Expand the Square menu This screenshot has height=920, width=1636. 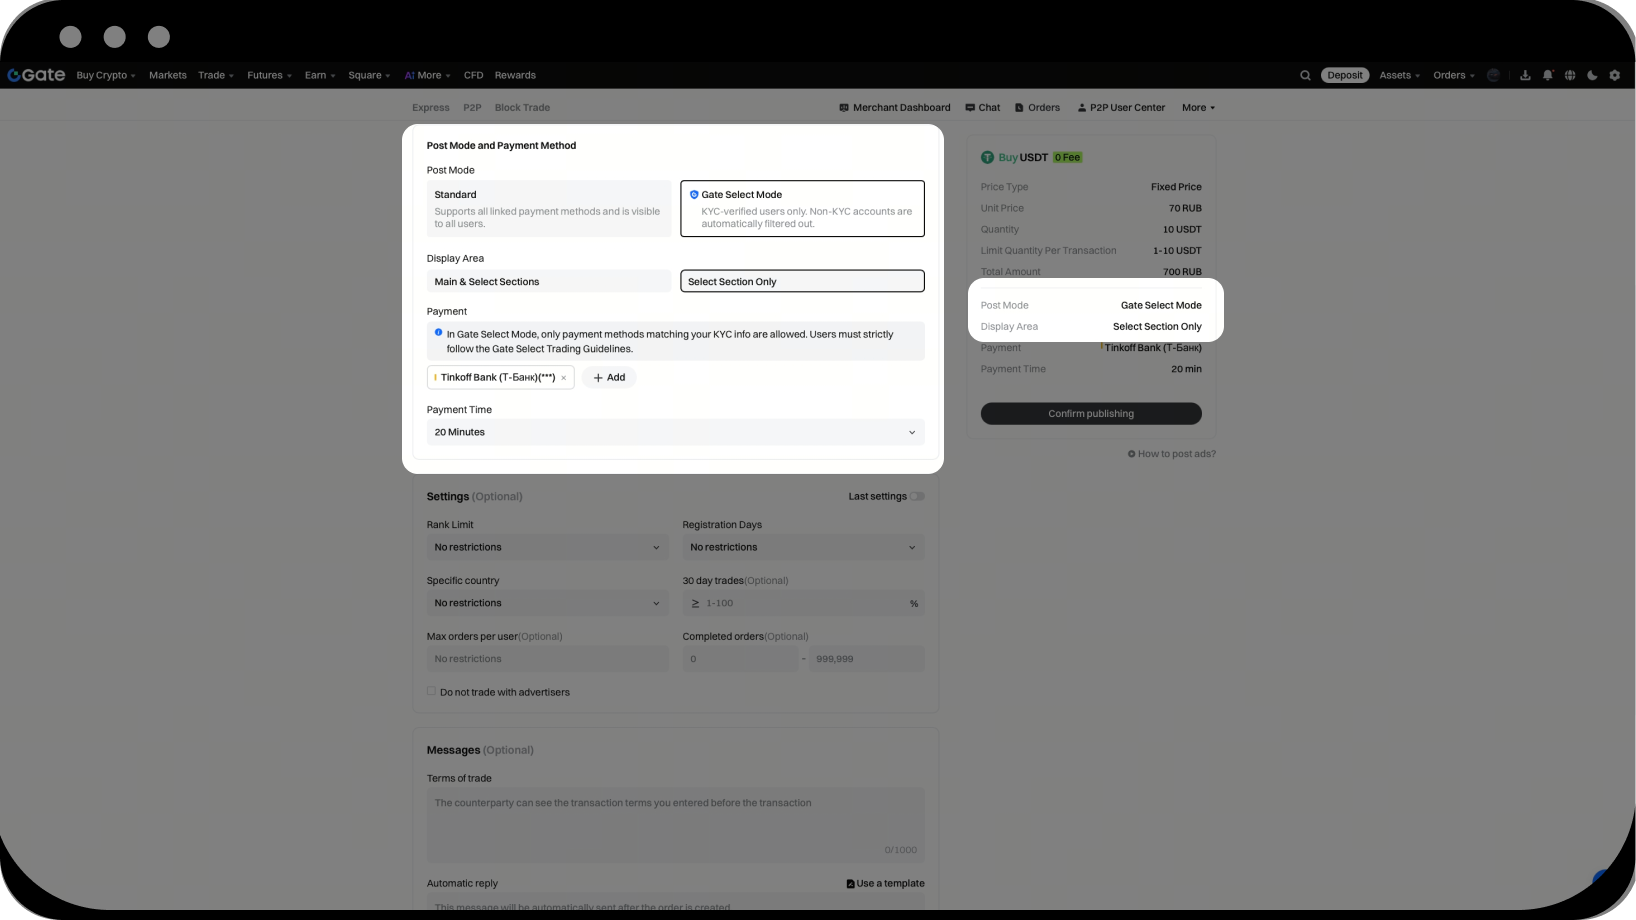click(369, 75)
